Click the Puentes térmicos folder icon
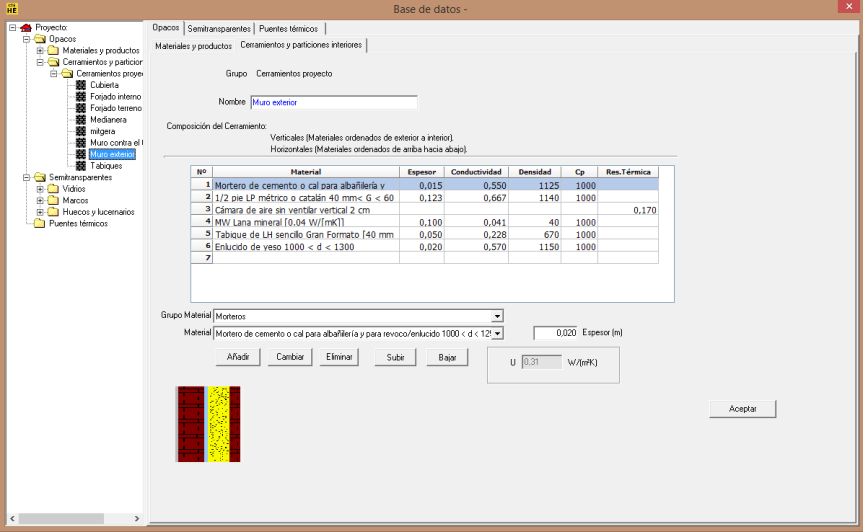Image resolution: width=863 pixels, height=532 pixels. 39,223
